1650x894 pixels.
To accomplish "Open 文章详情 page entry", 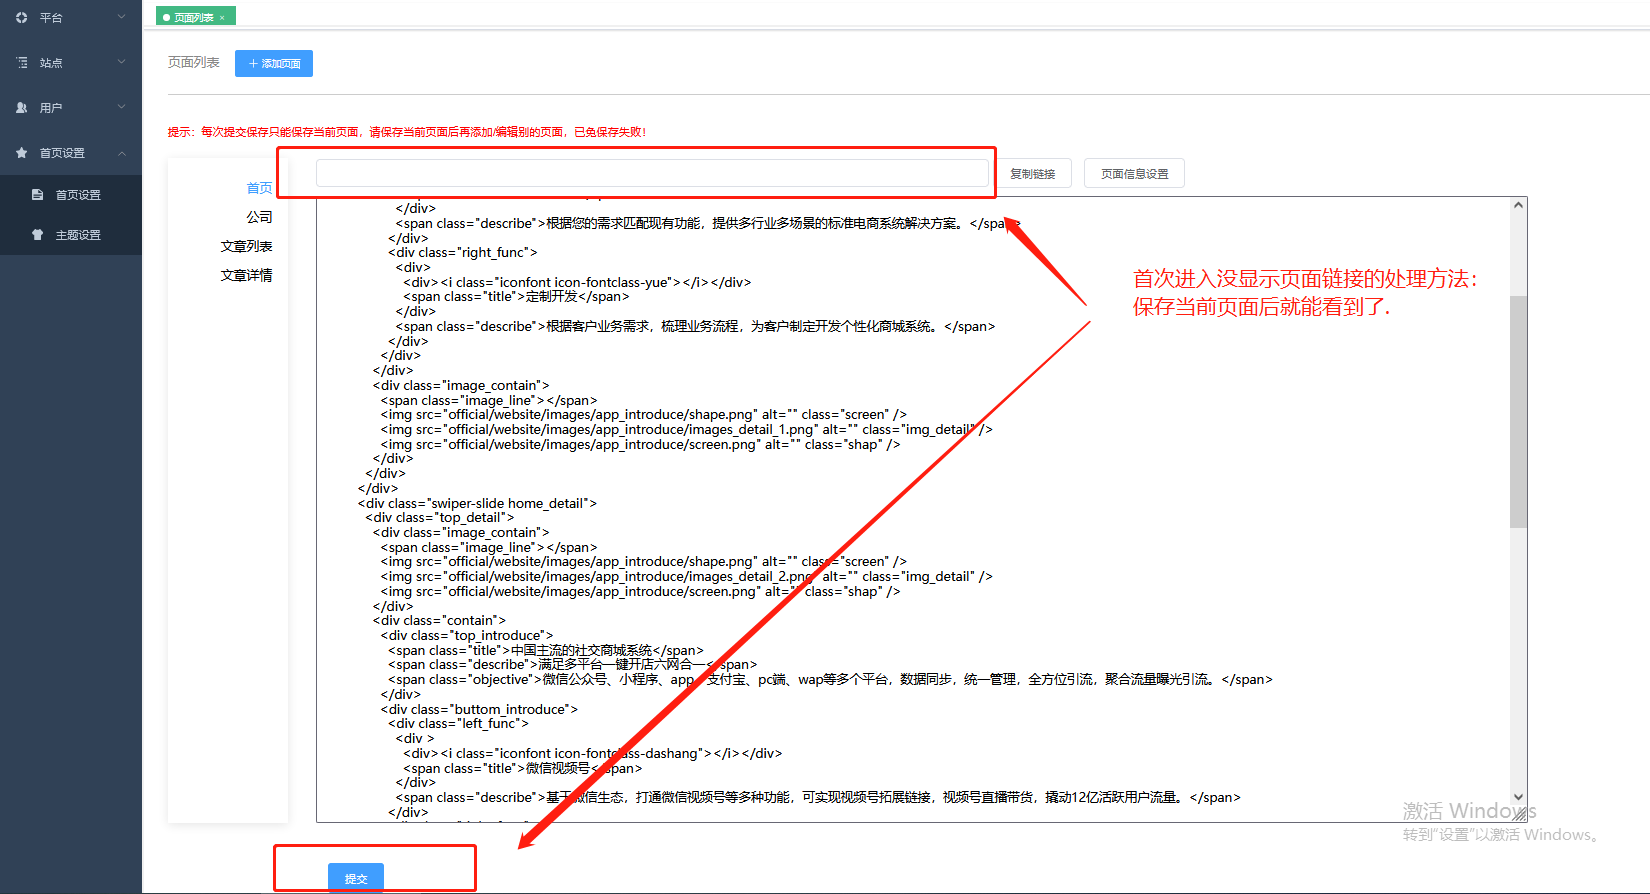I will pos(246,275).
